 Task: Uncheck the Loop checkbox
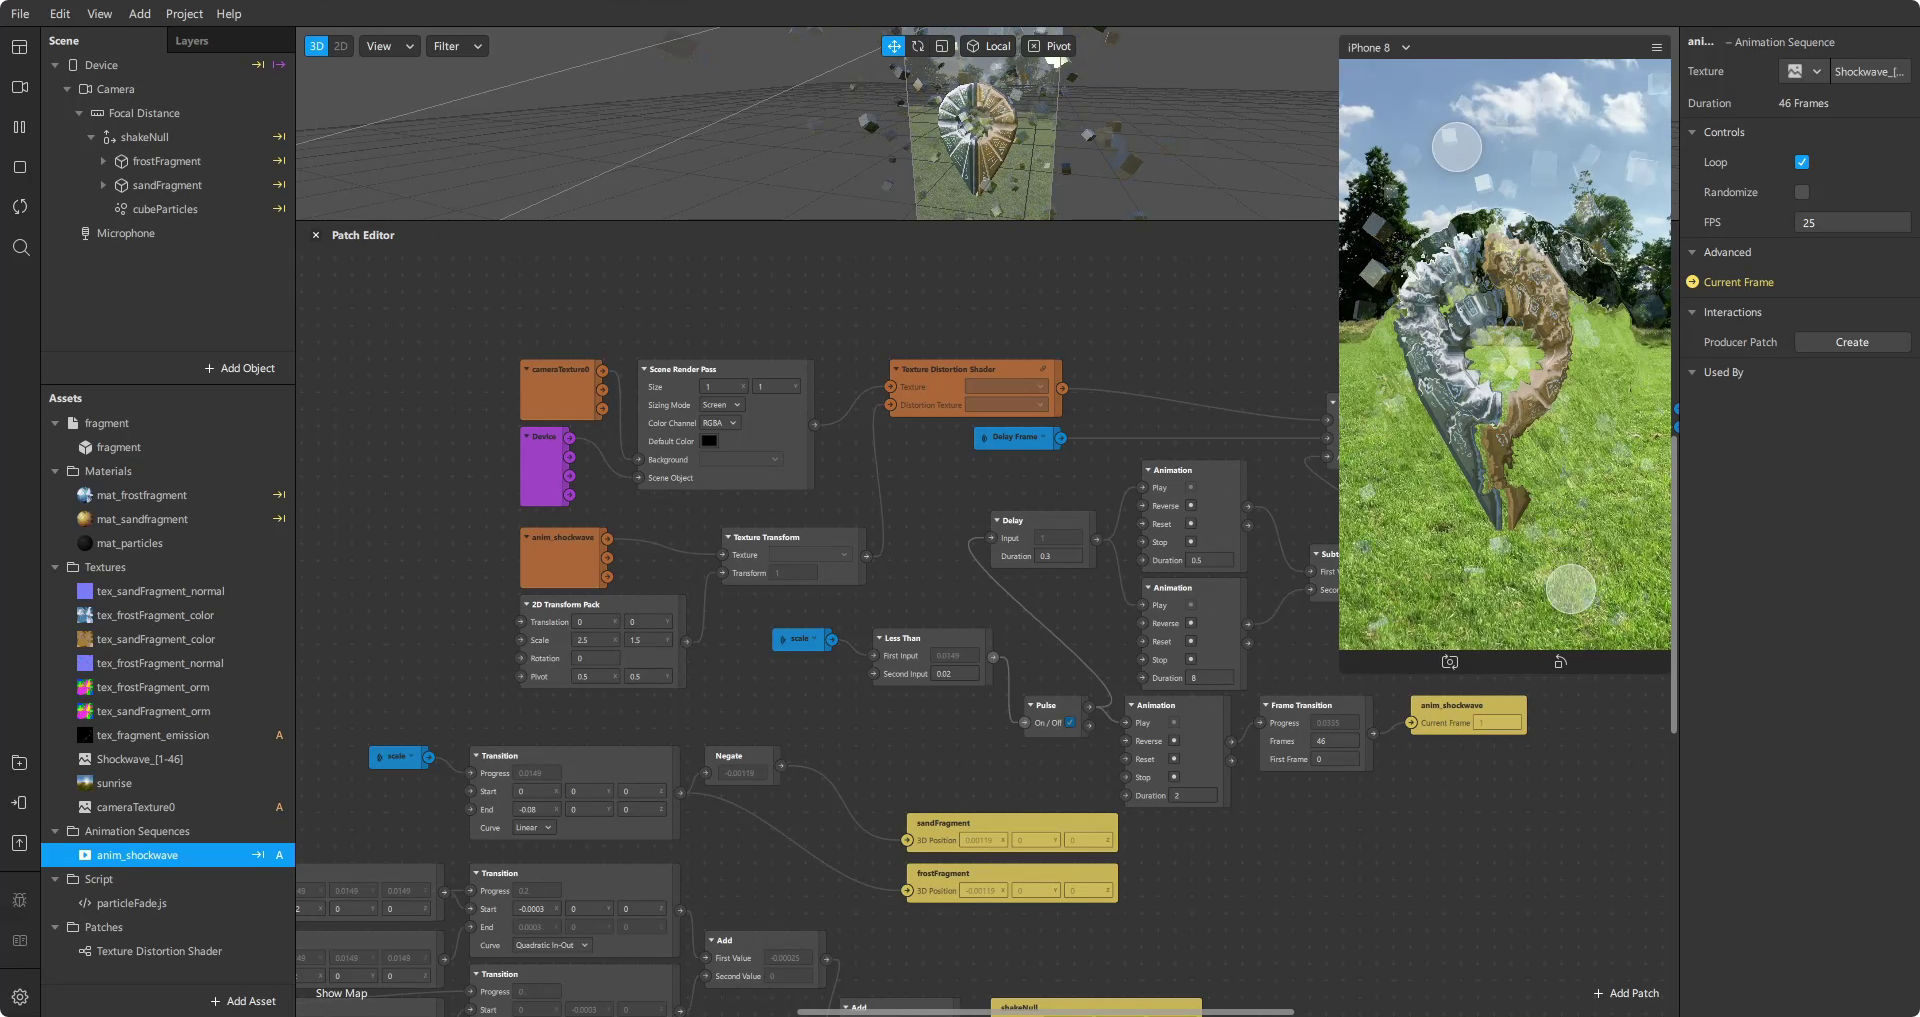point(1802,162)
